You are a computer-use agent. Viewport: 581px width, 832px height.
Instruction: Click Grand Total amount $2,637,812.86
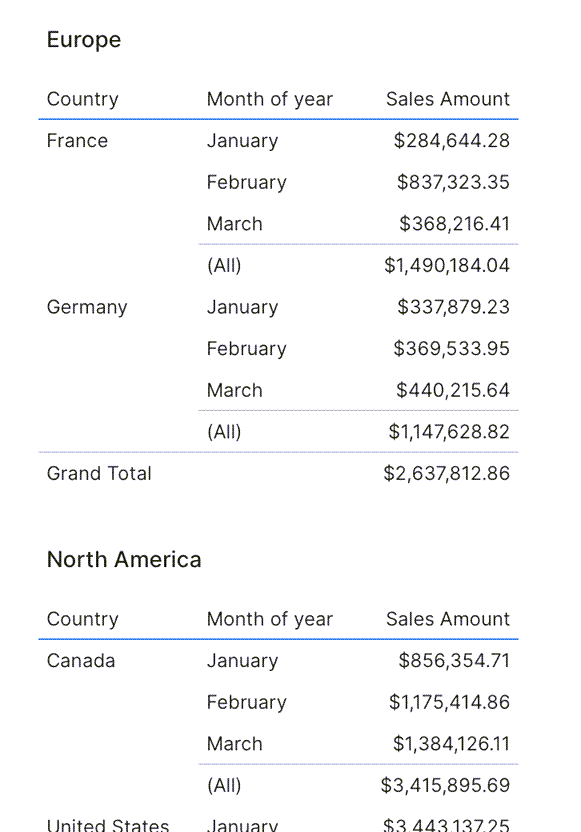click(446, 473)
